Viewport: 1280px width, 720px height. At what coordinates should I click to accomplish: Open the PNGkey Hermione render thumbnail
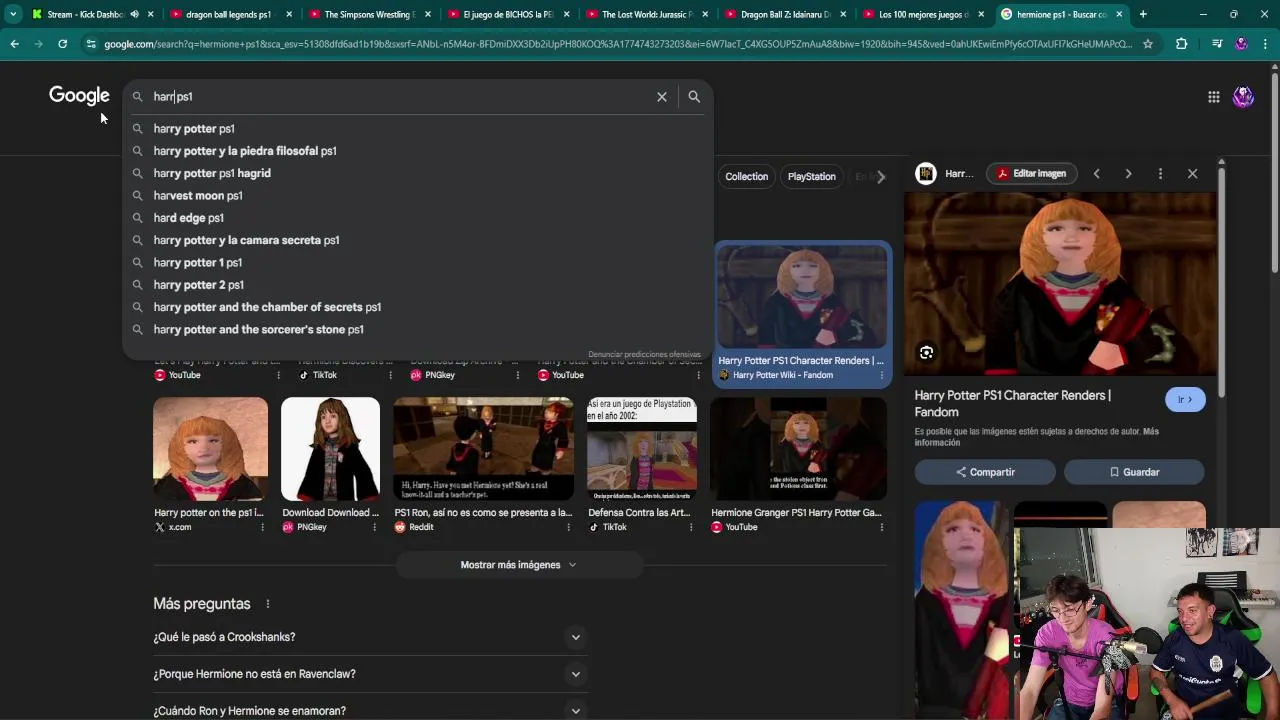[330, 449]
